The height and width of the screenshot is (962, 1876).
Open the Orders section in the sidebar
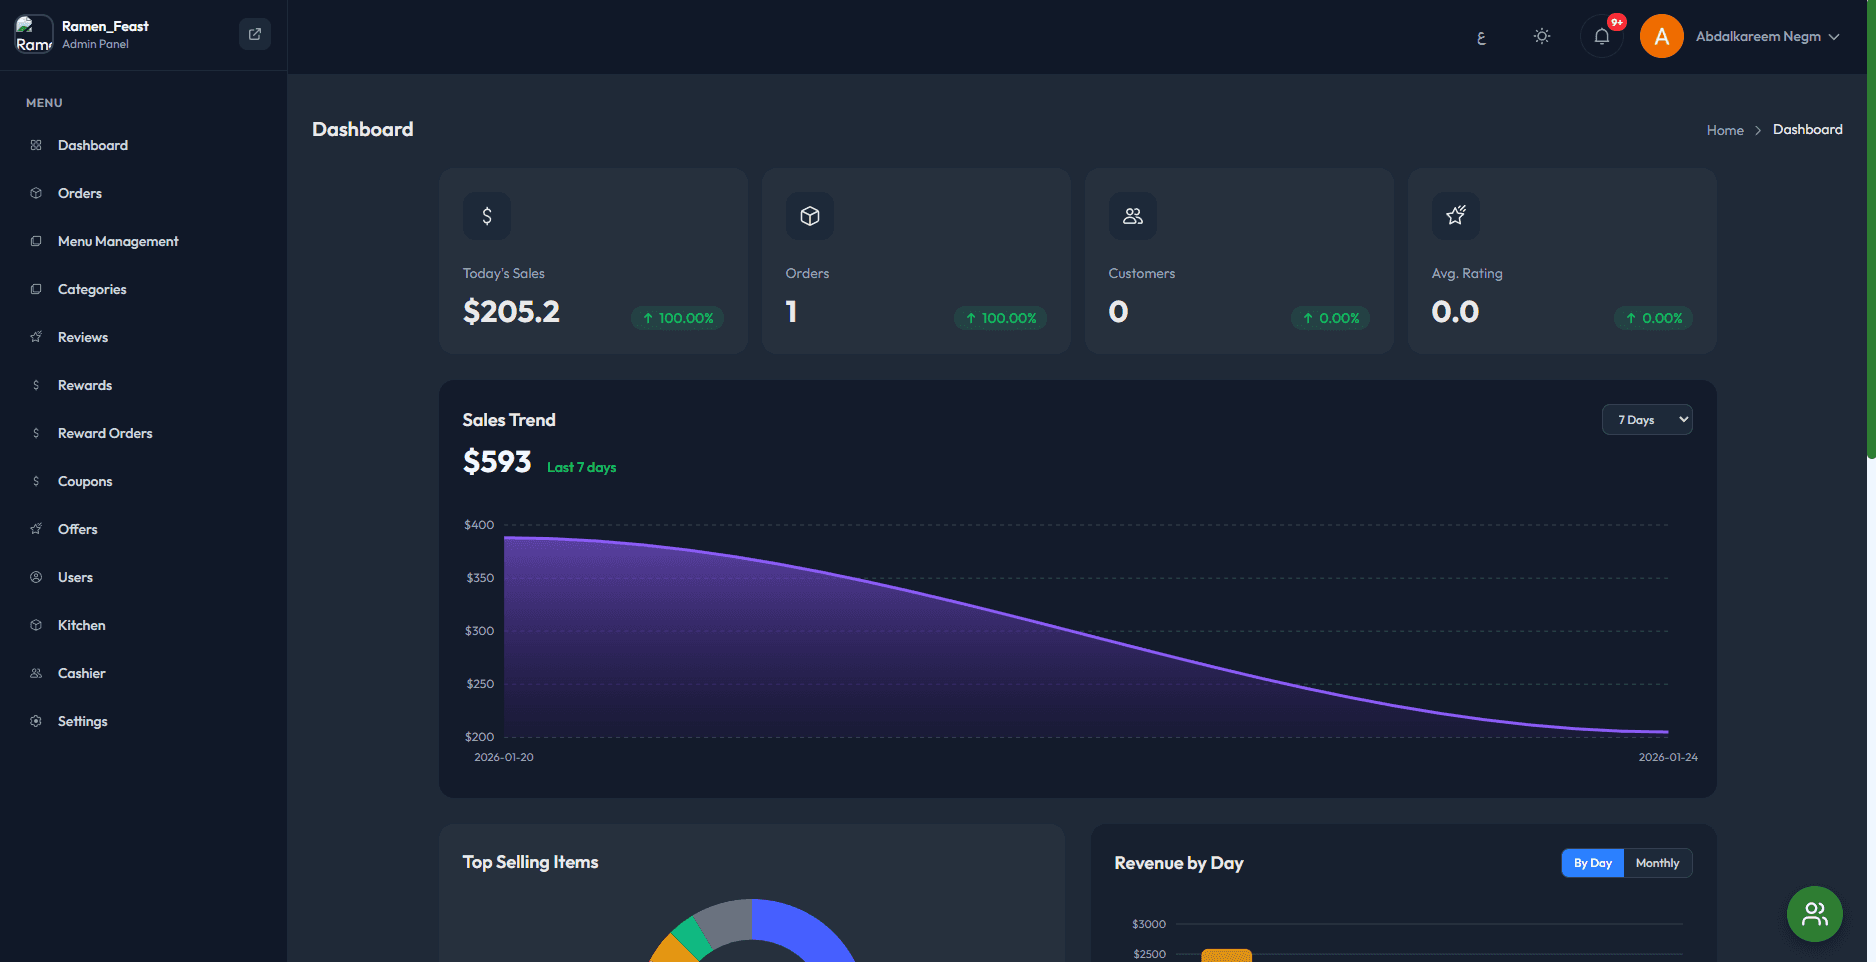(79, 193)
